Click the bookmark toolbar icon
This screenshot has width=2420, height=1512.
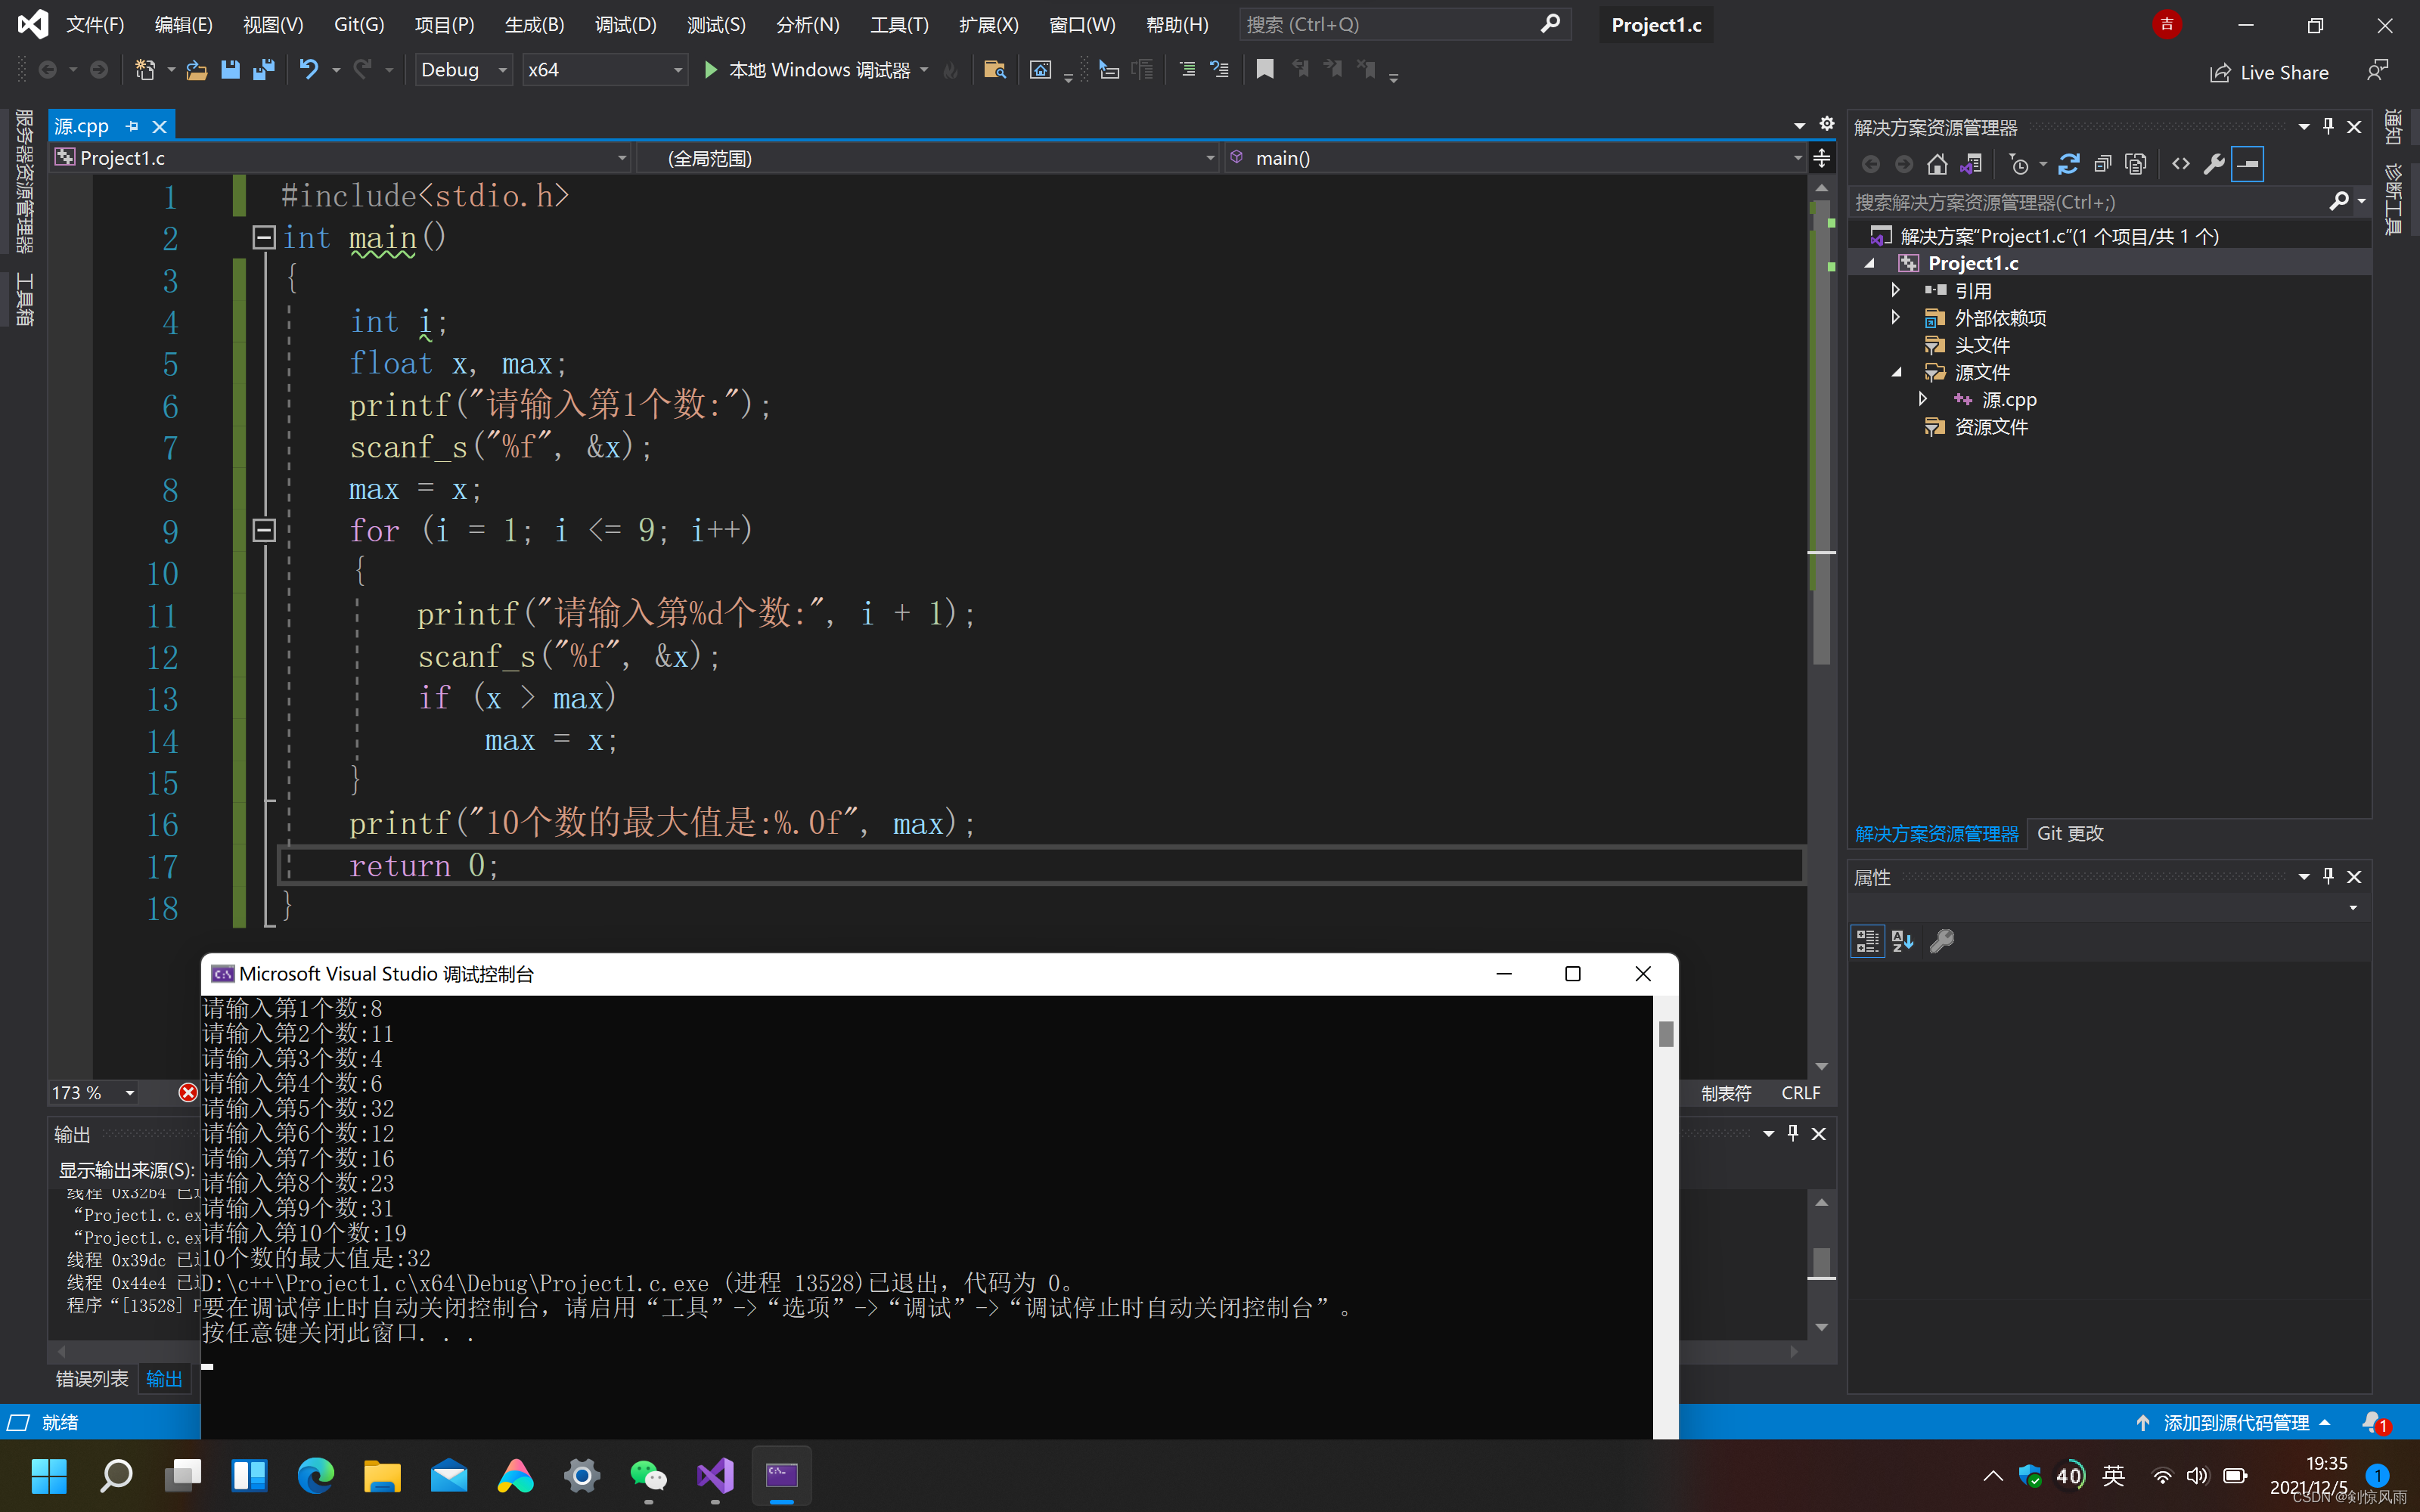click(1265, 69)
